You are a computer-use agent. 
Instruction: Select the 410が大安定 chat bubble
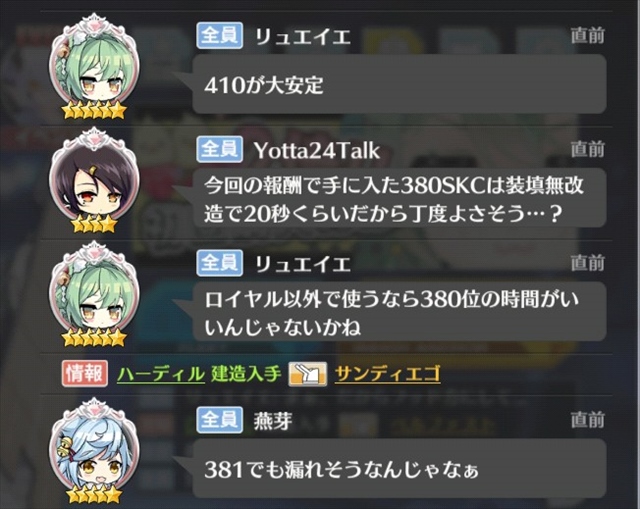[x=399, y=84]
